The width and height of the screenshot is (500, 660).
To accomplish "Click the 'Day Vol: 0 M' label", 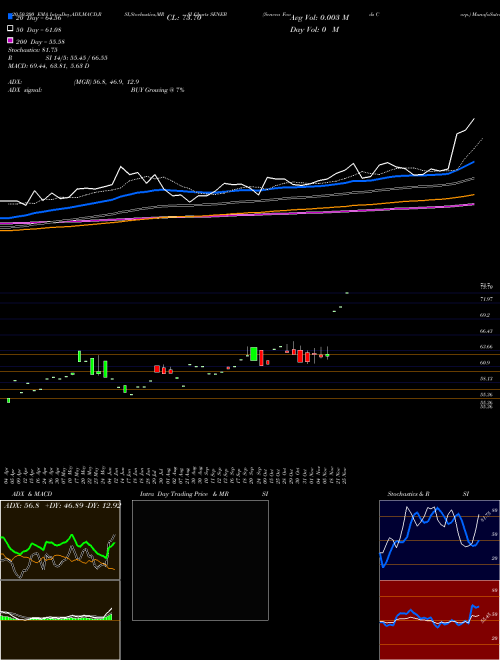I will pos(314,29).
